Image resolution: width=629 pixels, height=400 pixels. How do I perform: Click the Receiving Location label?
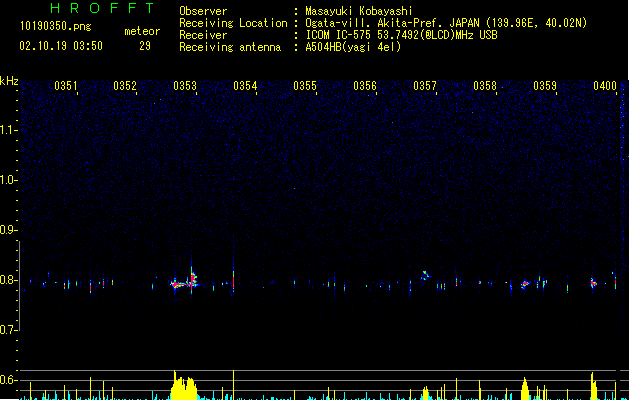click(x=233, y=23)
